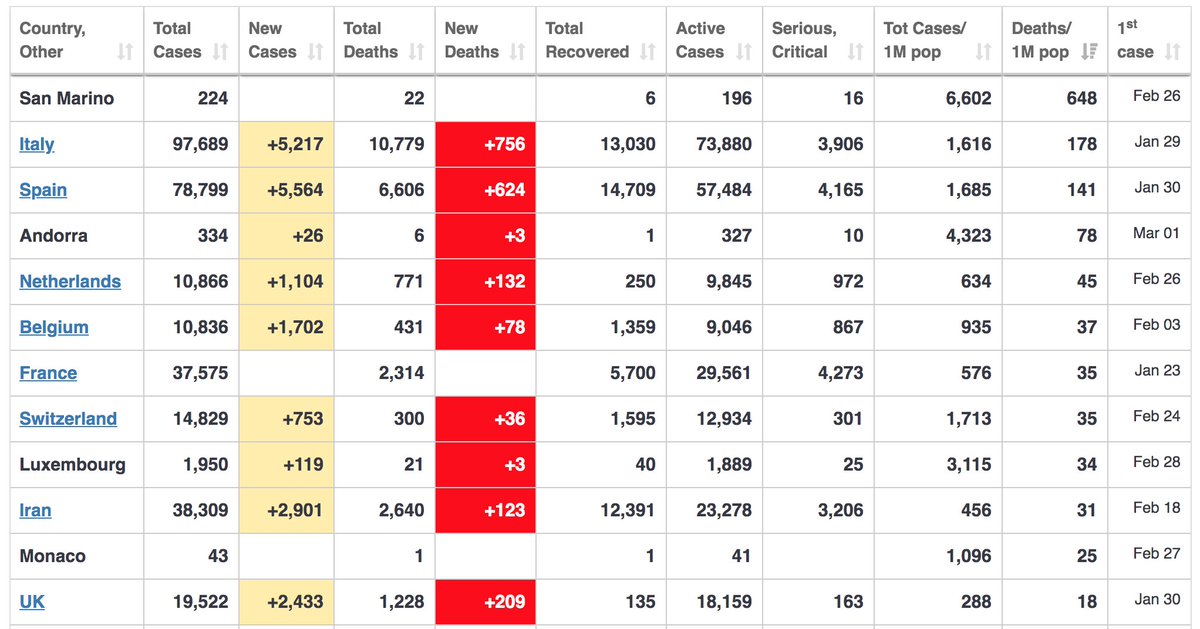1200x629 pixels.
Task: Sort by Country, Other column arrows
Action: click(125, 52)
